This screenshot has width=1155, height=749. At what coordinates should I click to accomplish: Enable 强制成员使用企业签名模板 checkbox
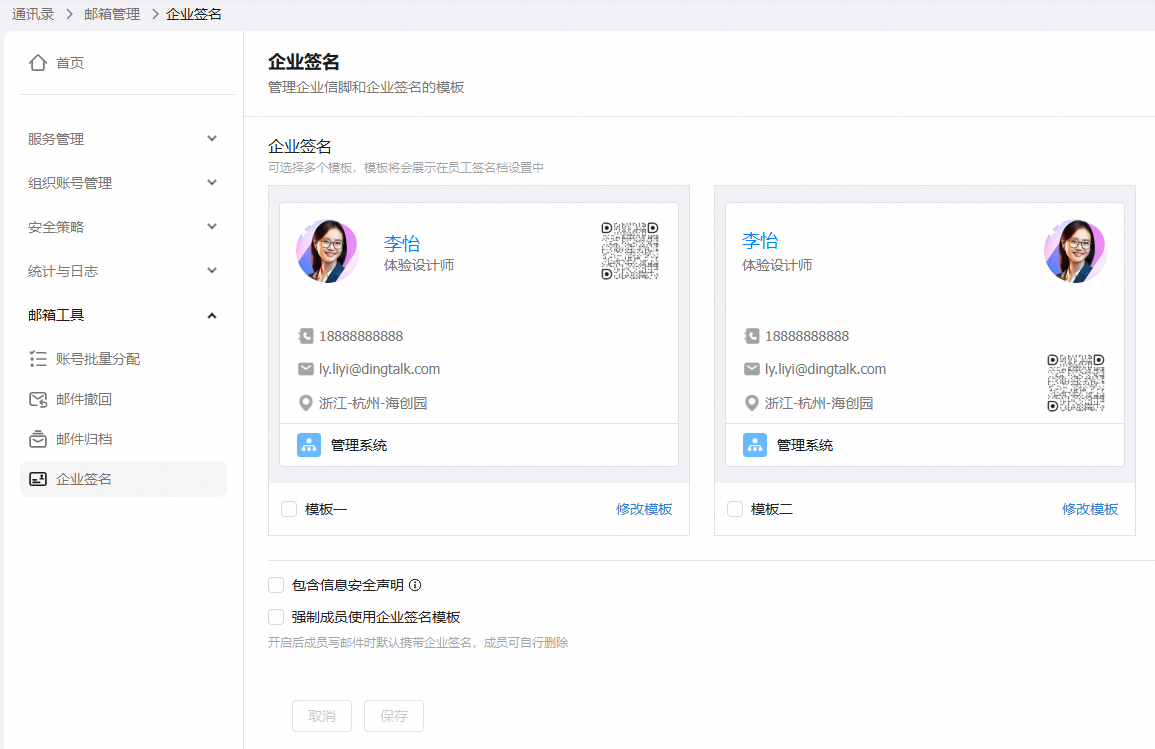pyautogui.click(x=276, y=617)
